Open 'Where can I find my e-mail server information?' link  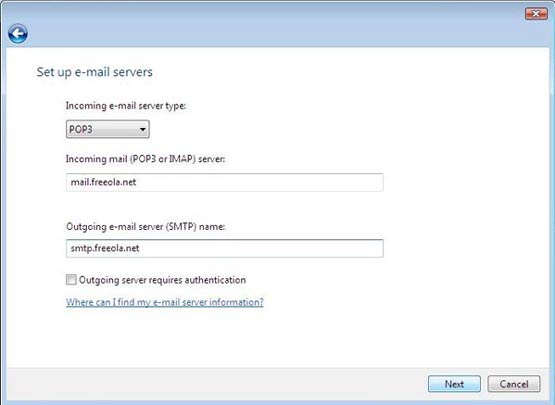coord(165,302)
